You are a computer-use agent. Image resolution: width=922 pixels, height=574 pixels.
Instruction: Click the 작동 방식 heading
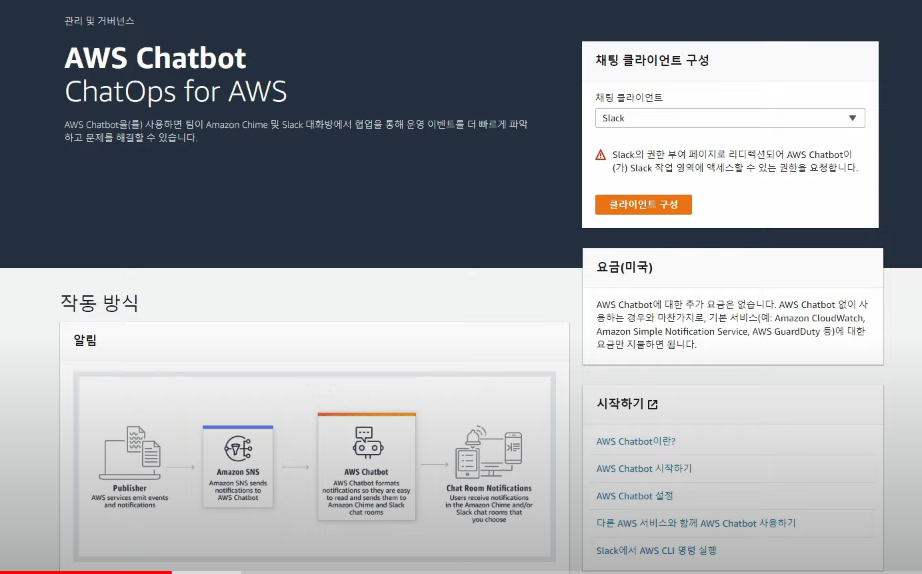(x=99, y=302)
